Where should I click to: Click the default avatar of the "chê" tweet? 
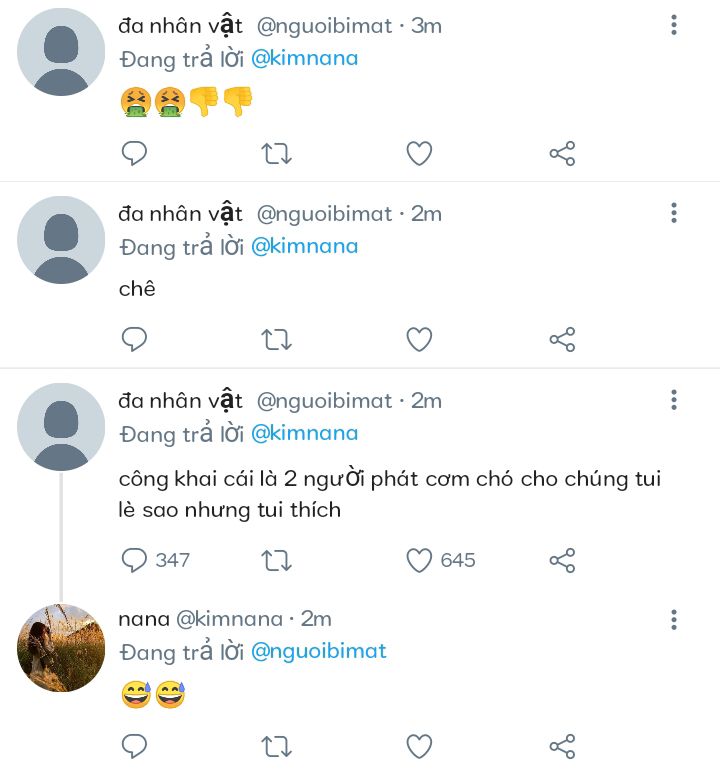point(61,240)
